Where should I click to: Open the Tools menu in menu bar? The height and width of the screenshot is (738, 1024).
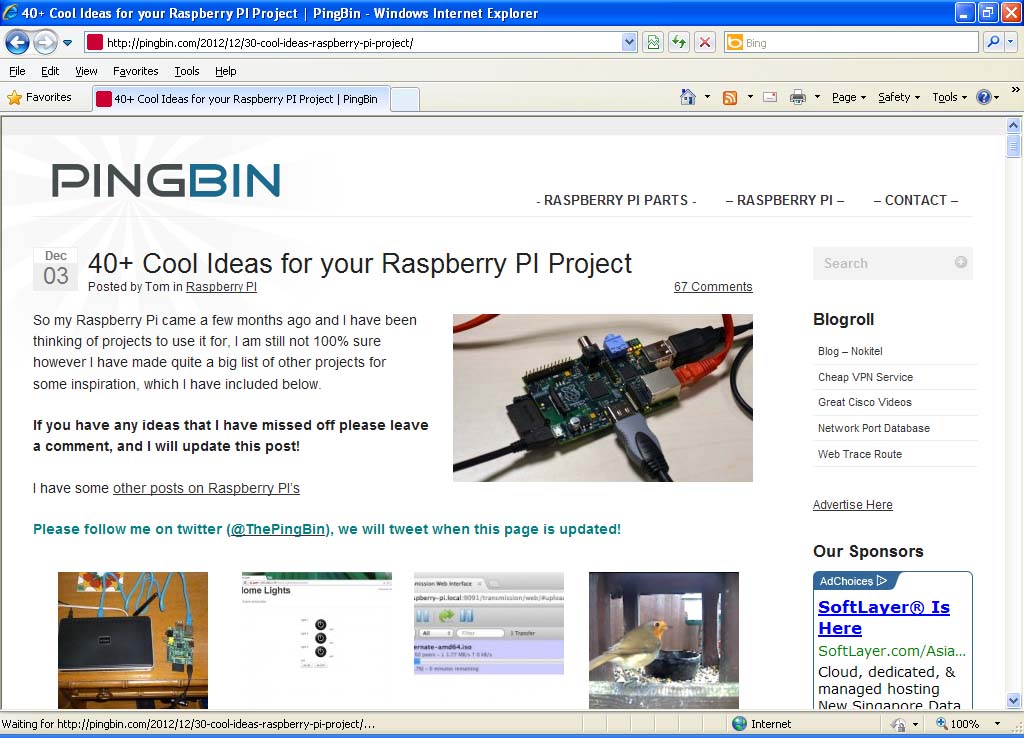click(187, 71)
